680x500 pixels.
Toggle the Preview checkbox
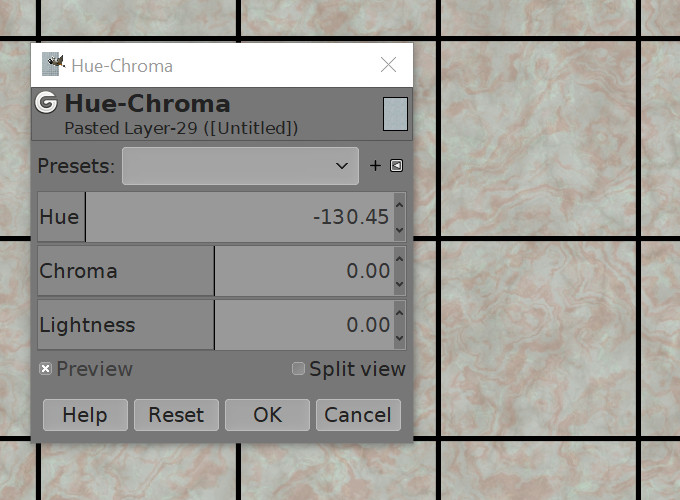click(x=45, y=369)
